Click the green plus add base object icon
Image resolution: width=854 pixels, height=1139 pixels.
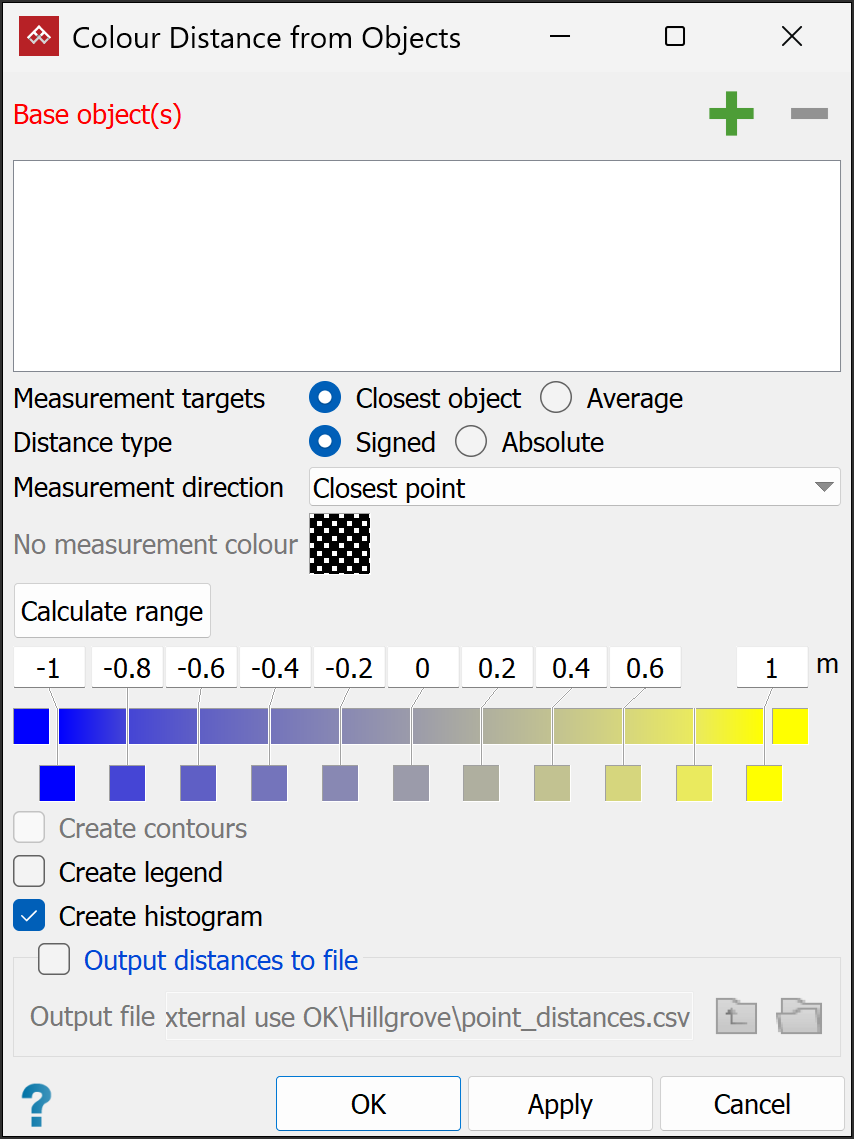[x=731, y=114]
